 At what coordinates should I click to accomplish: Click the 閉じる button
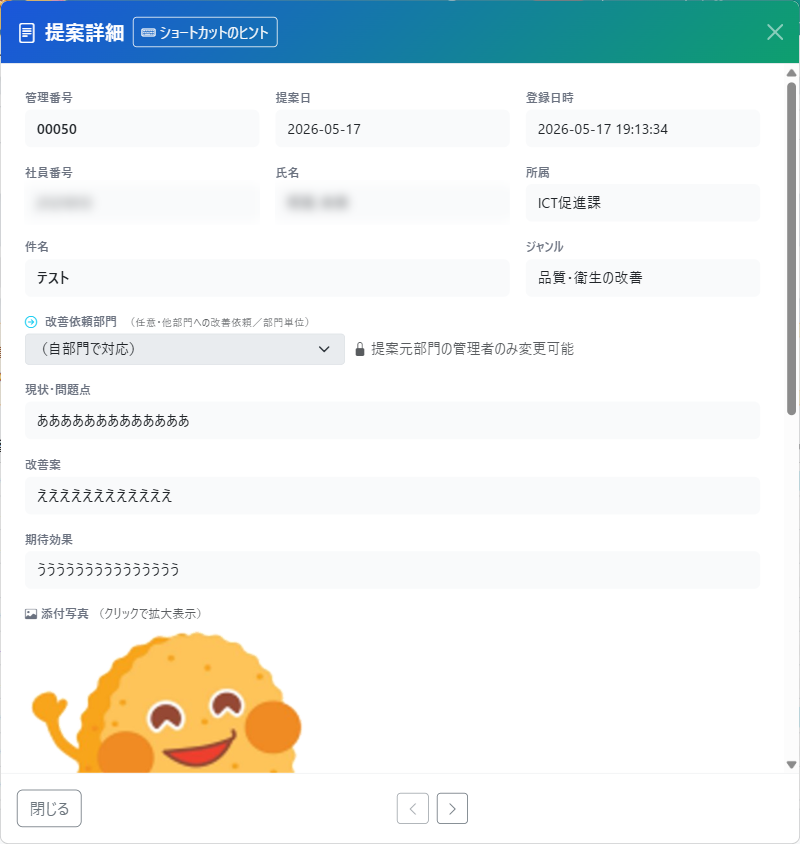[49, 808]
